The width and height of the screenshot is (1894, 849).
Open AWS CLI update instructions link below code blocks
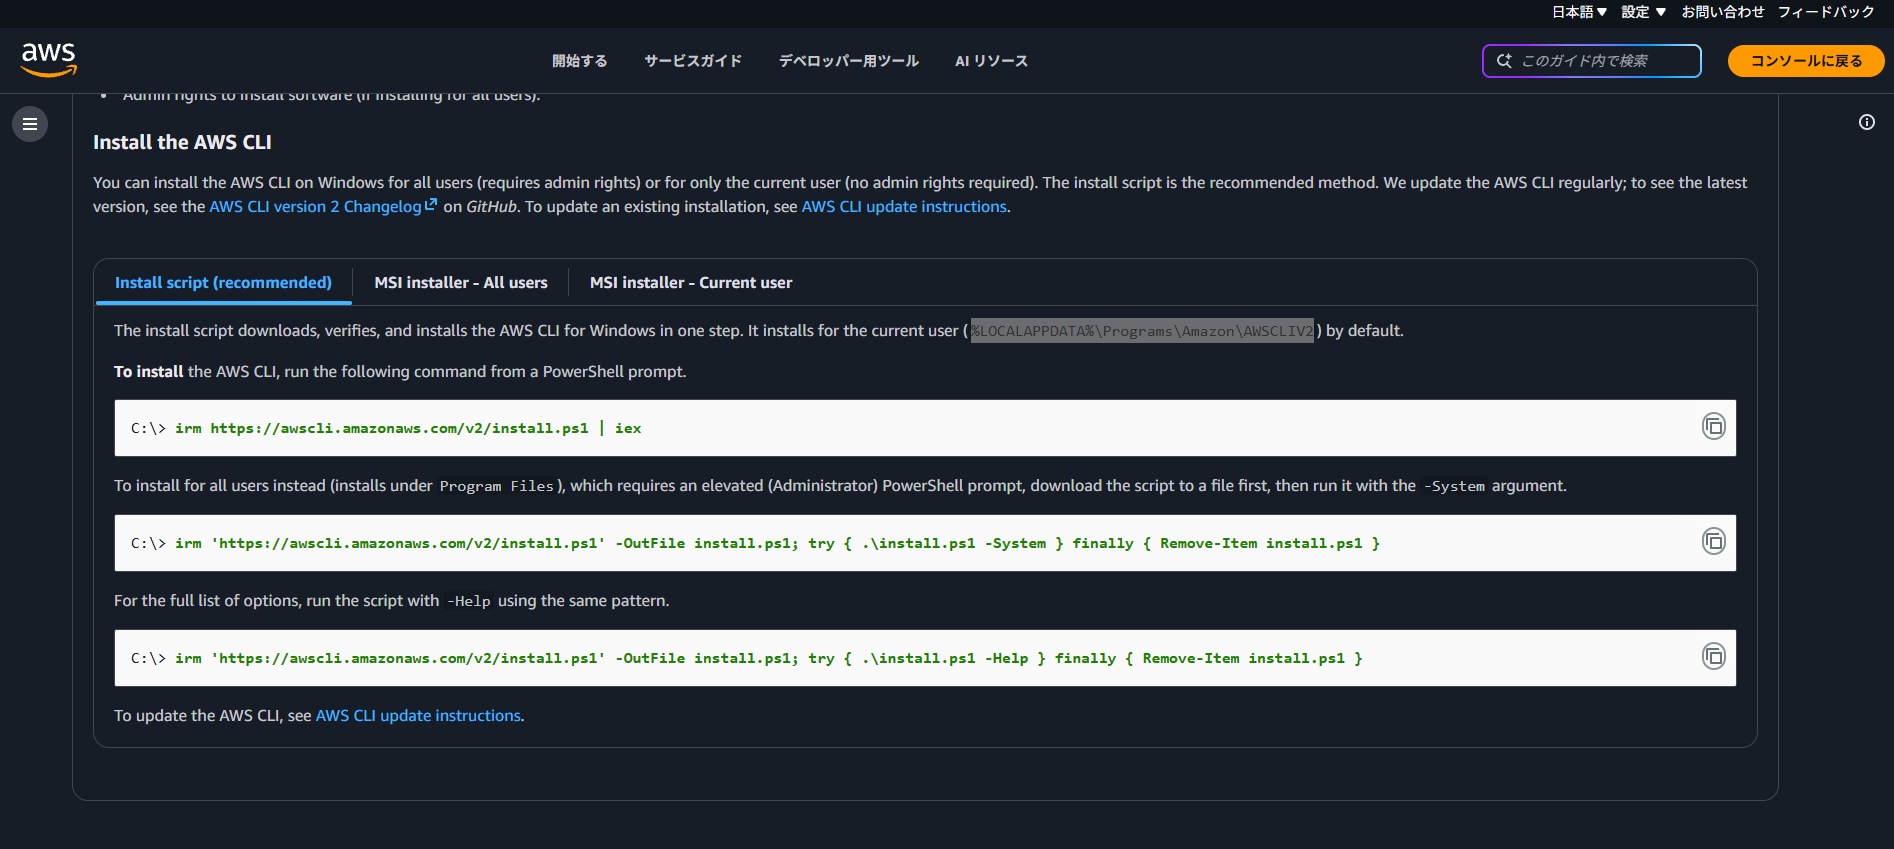pyautogui.click(x=418, y=716)
